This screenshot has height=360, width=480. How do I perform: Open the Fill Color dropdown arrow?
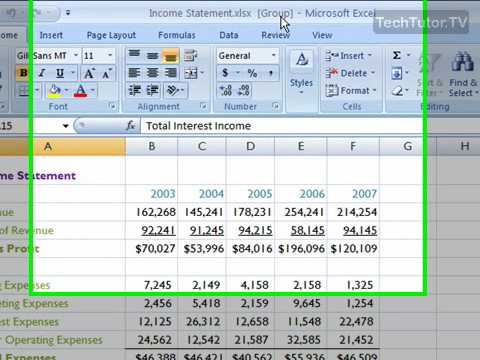[66, 90]
